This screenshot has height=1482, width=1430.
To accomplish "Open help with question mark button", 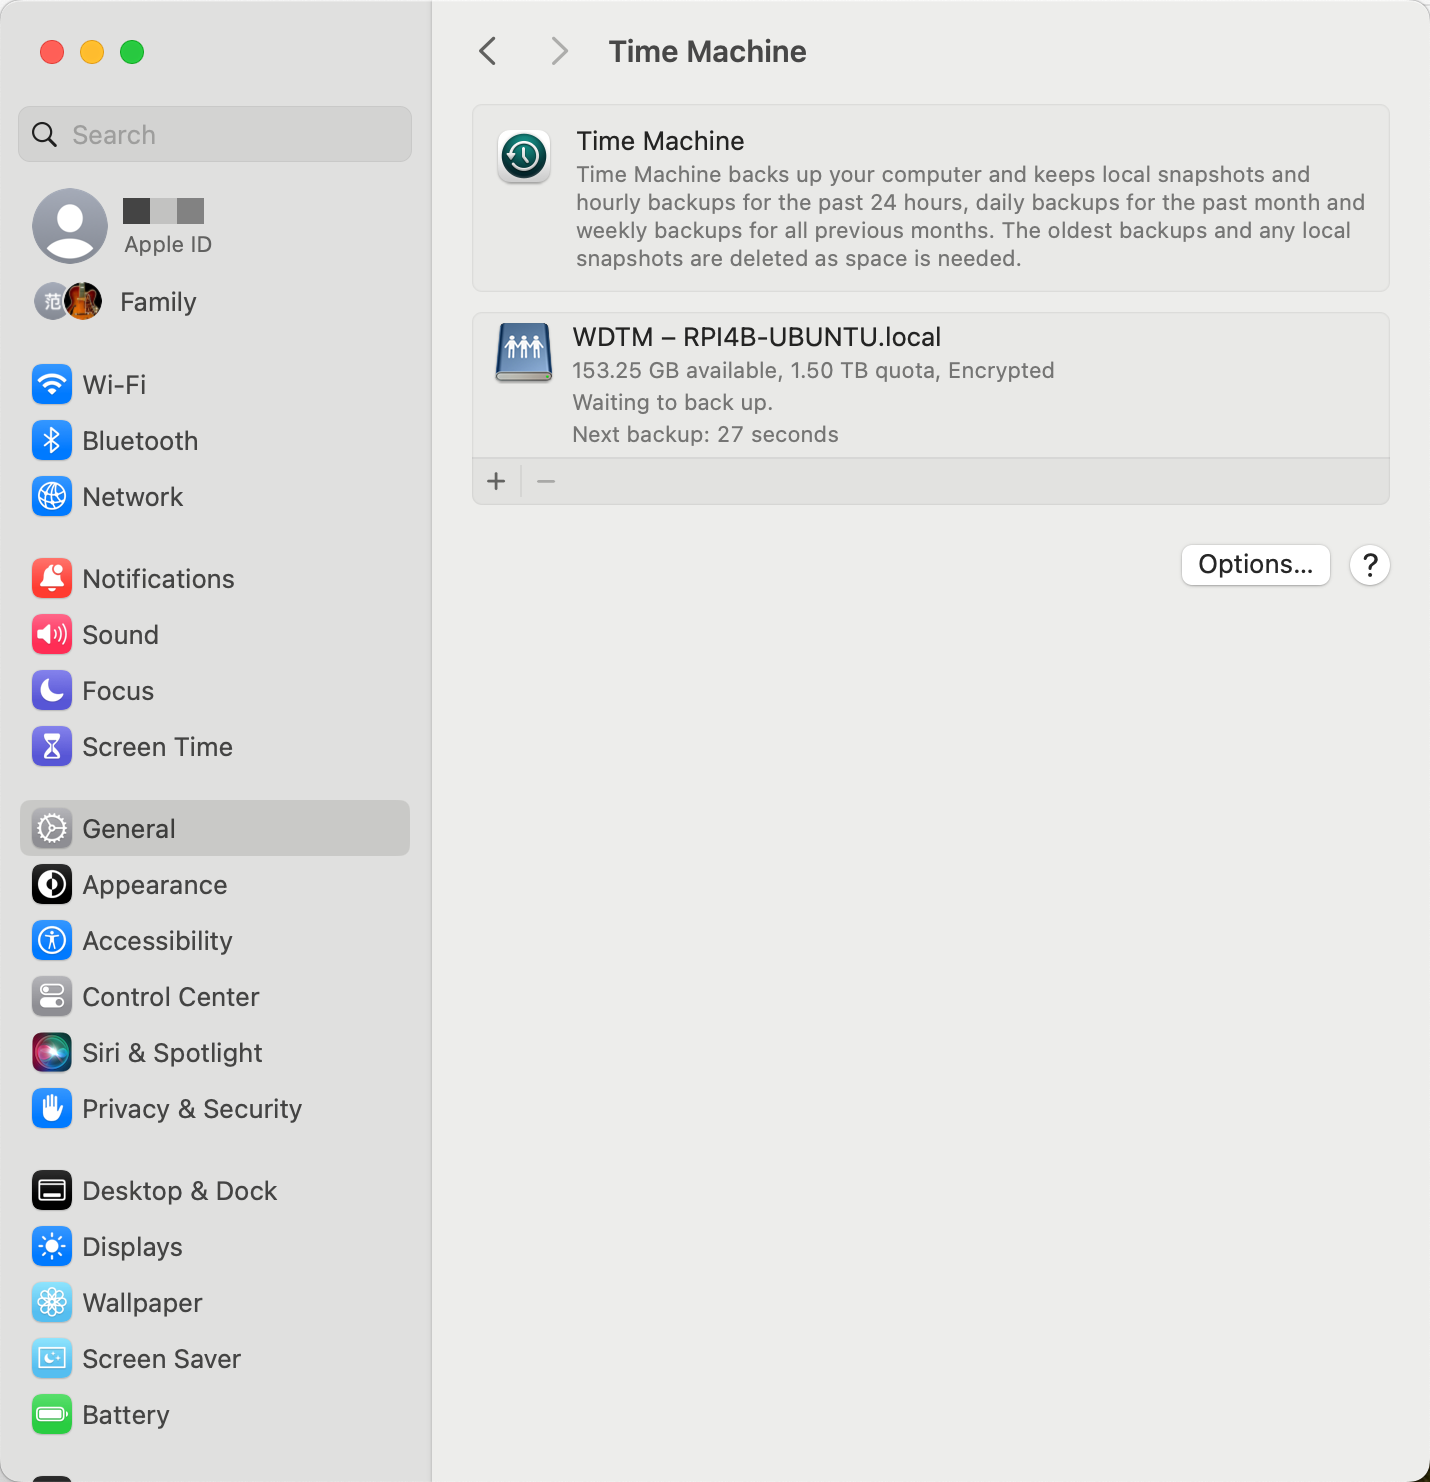I will click(1369, 565).
